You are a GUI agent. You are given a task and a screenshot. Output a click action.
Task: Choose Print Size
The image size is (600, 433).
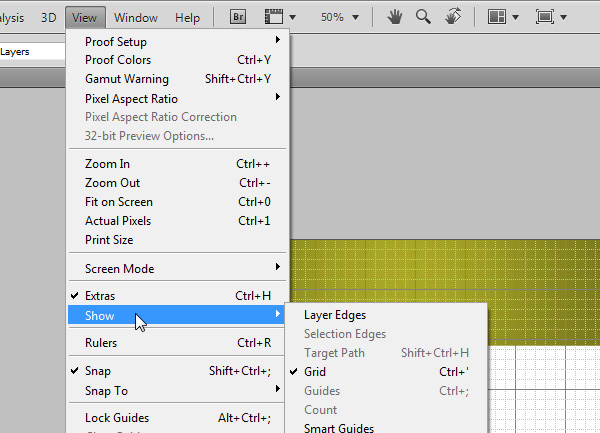(x=178, y=240)
